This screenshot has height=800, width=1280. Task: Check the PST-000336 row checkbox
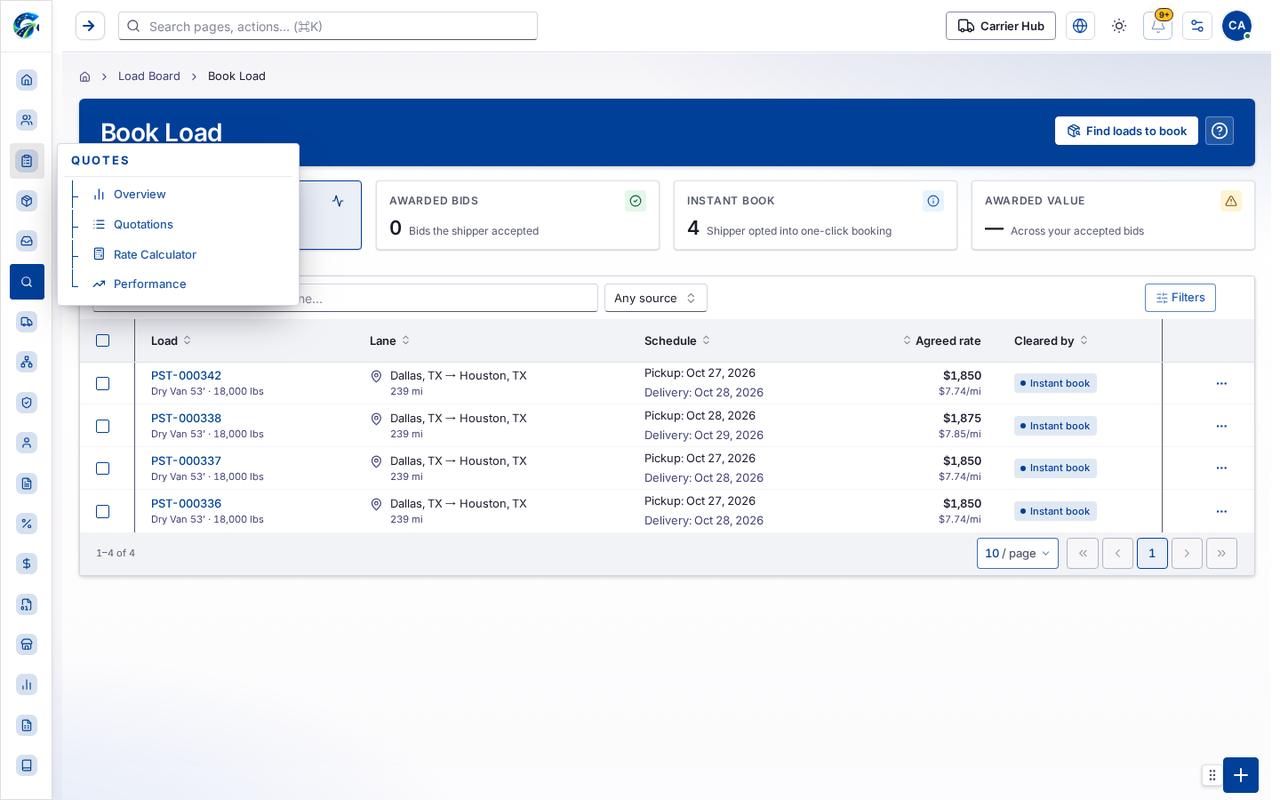tap(102, 511)
